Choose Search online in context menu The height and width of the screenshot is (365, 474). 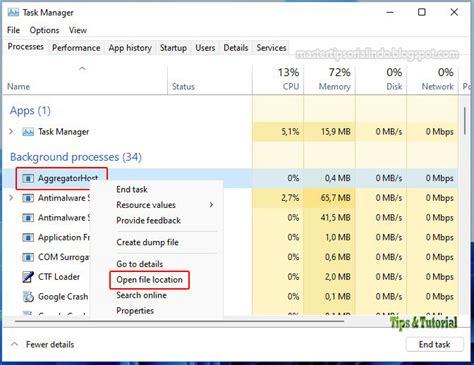click(141, 295)
